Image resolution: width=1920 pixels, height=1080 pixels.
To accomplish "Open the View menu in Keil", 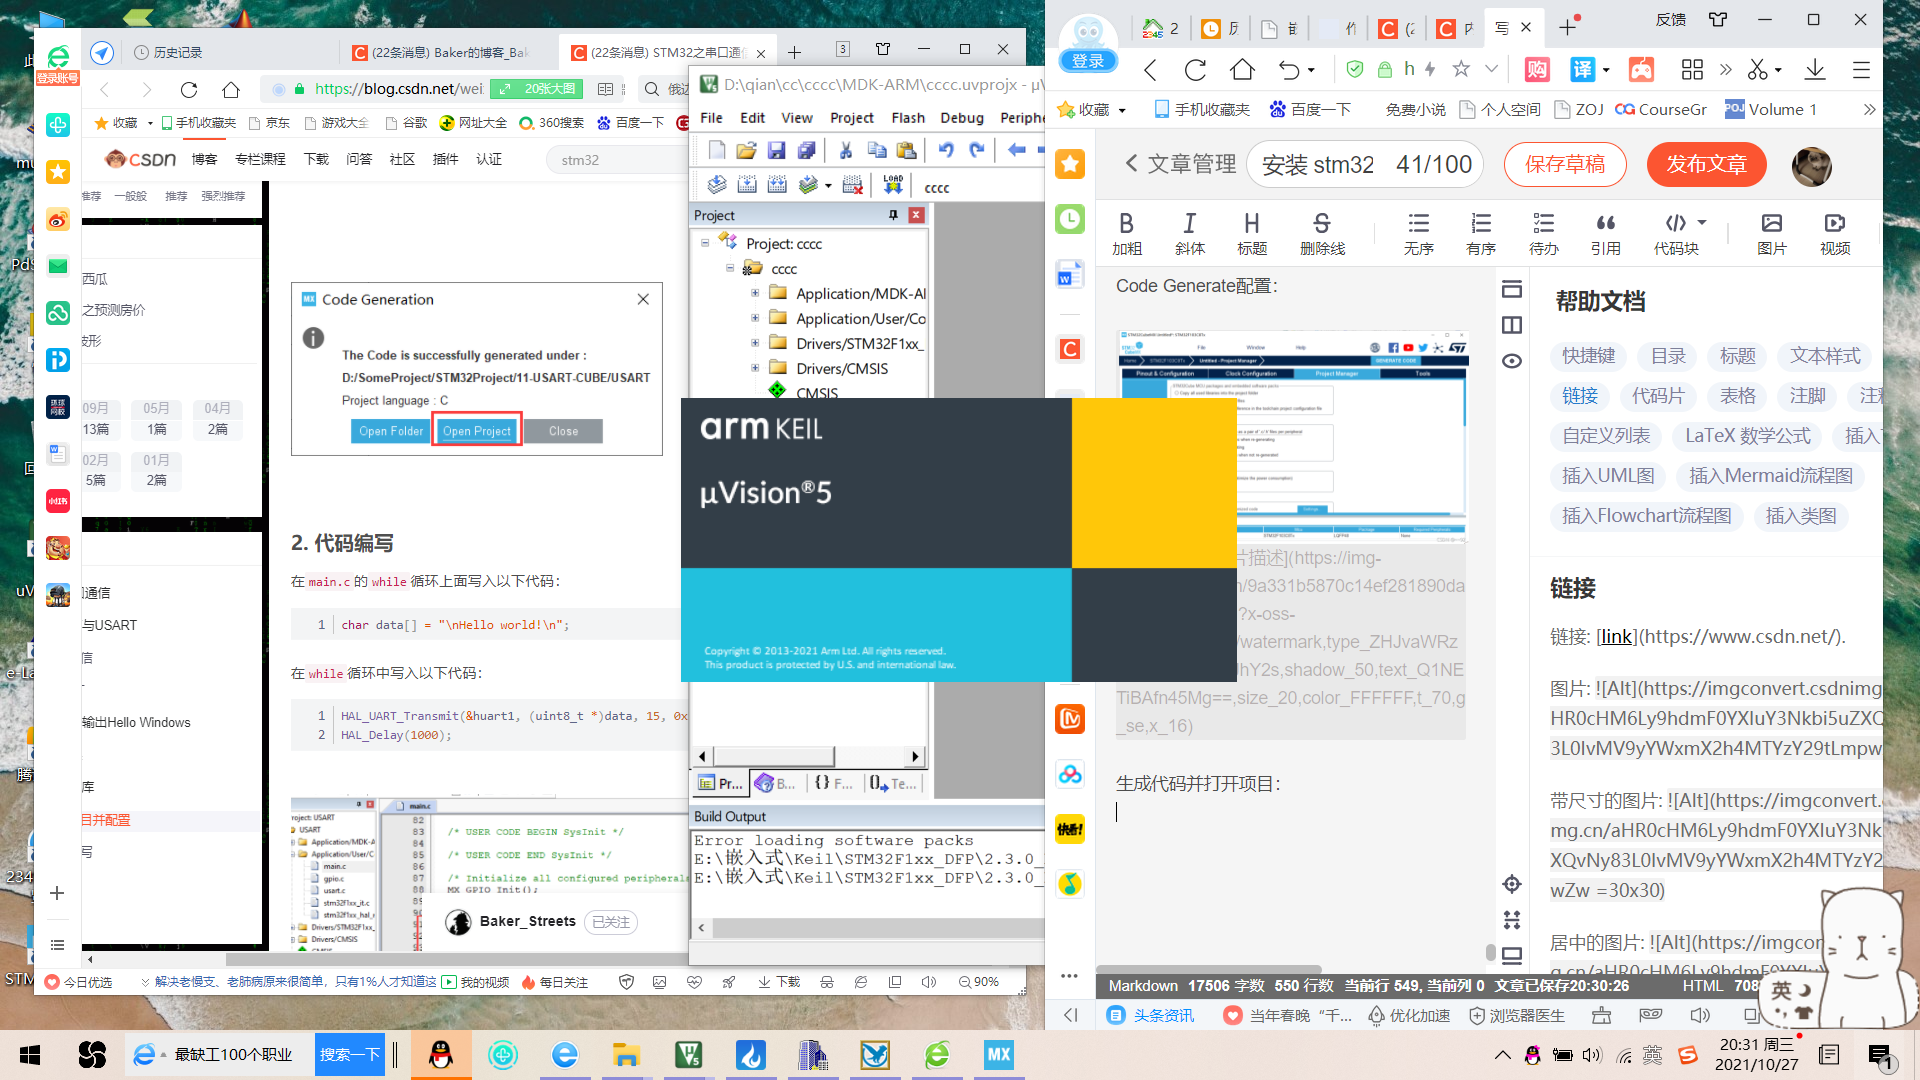I will [x=797, y=118].
